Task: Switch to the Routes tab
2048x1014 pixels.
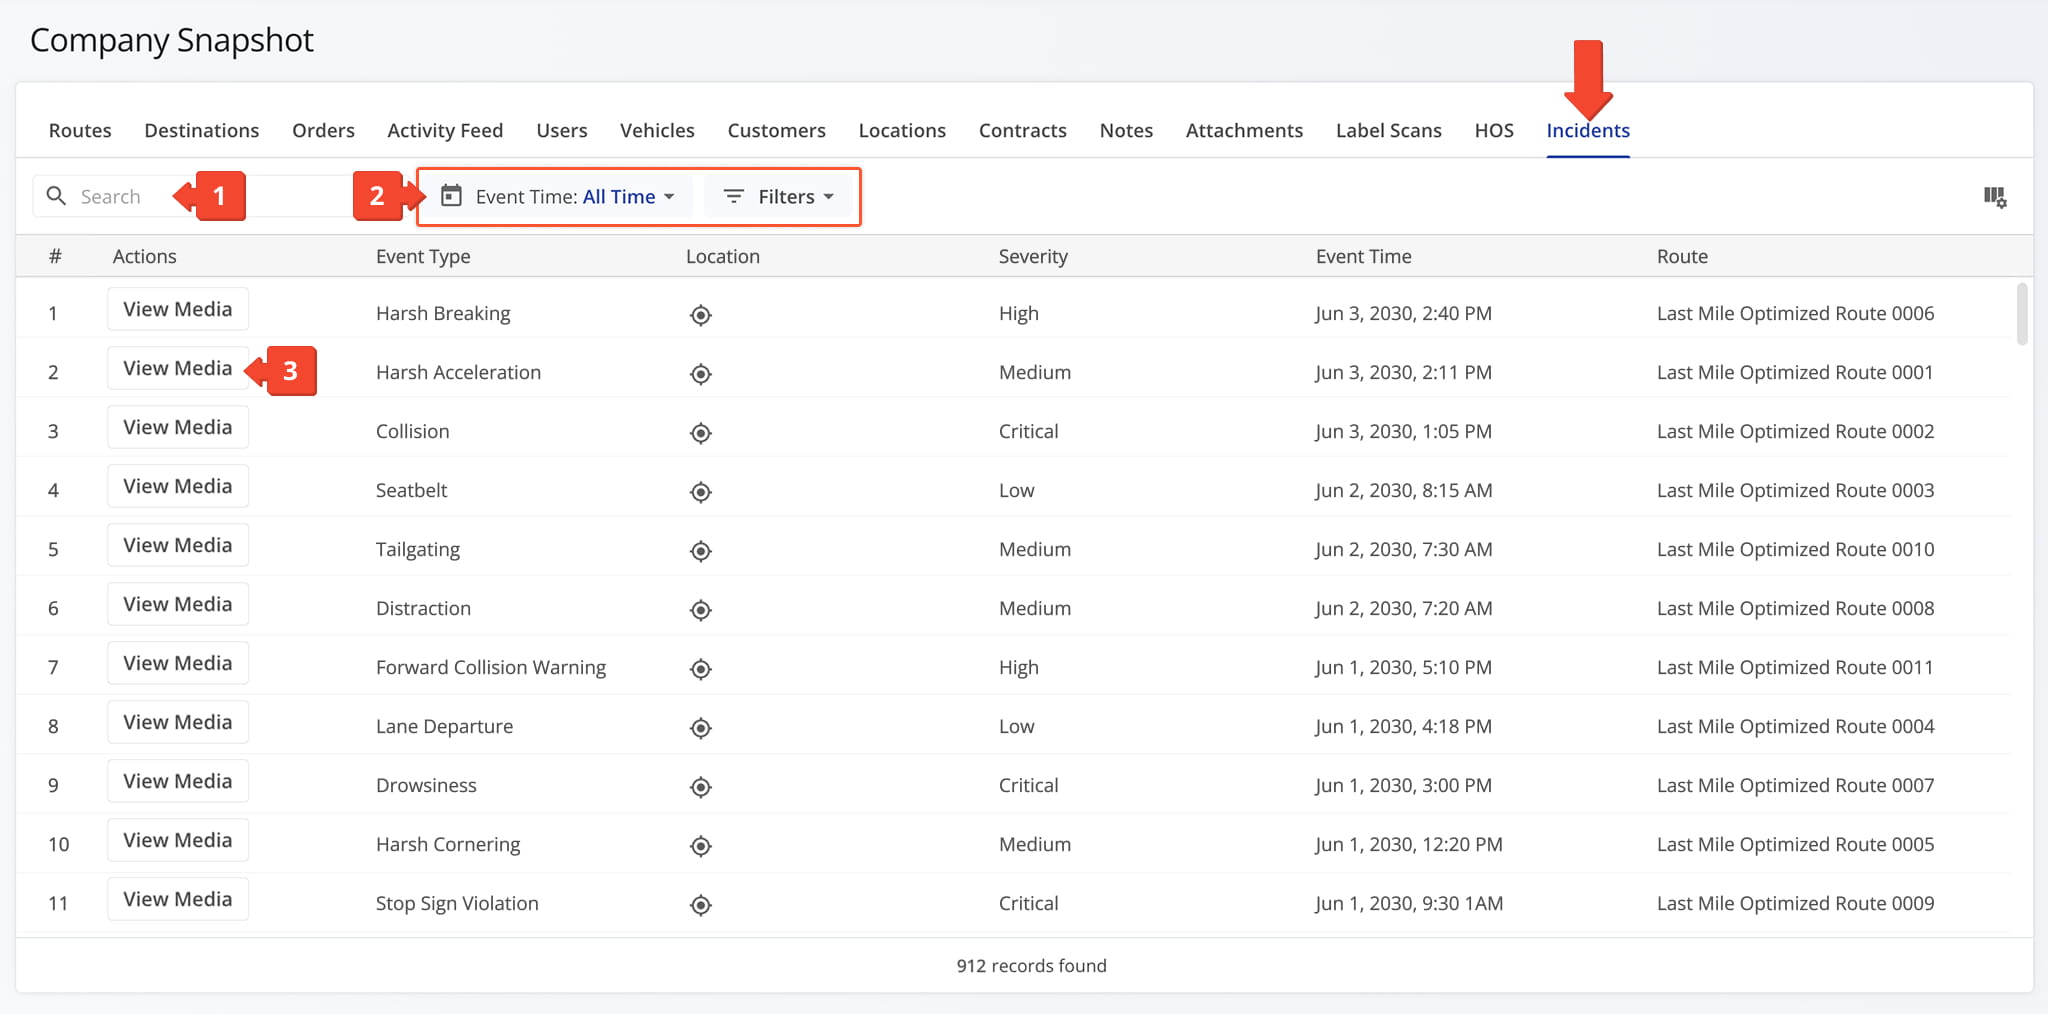Action: coord(80,130)
